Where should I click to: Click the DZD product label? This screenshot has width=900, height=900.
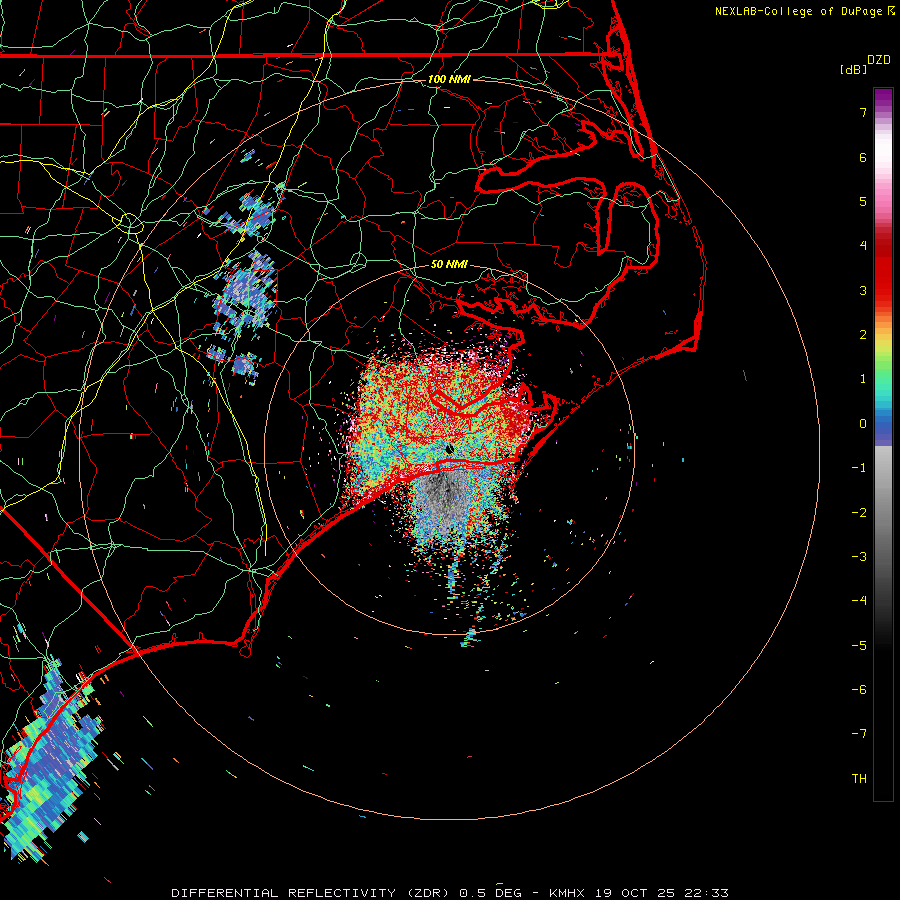(x=879, y=60)
